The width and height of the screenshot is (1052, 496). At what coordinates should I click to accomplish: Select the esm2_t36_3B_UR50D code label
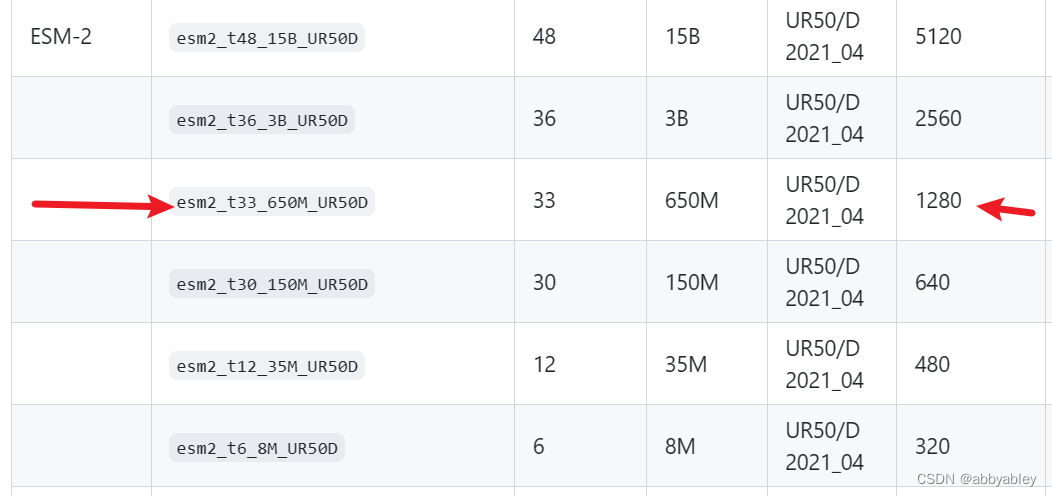click(262, 120)
